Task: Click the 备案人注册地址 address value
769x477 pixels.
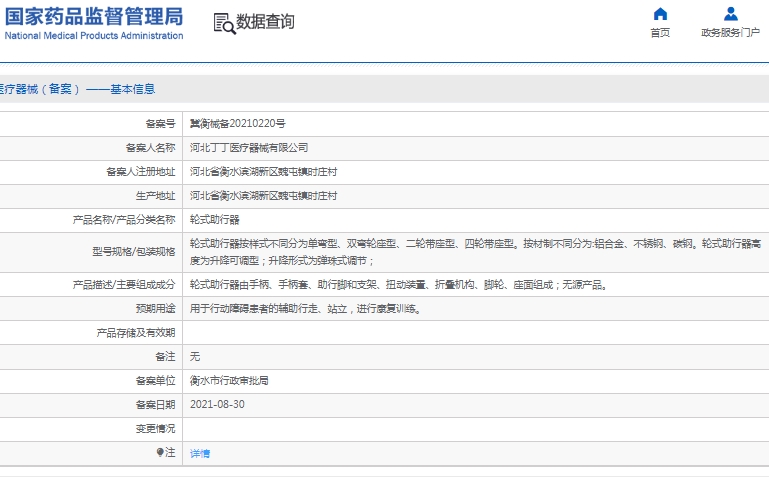Action: coord(263,172)
